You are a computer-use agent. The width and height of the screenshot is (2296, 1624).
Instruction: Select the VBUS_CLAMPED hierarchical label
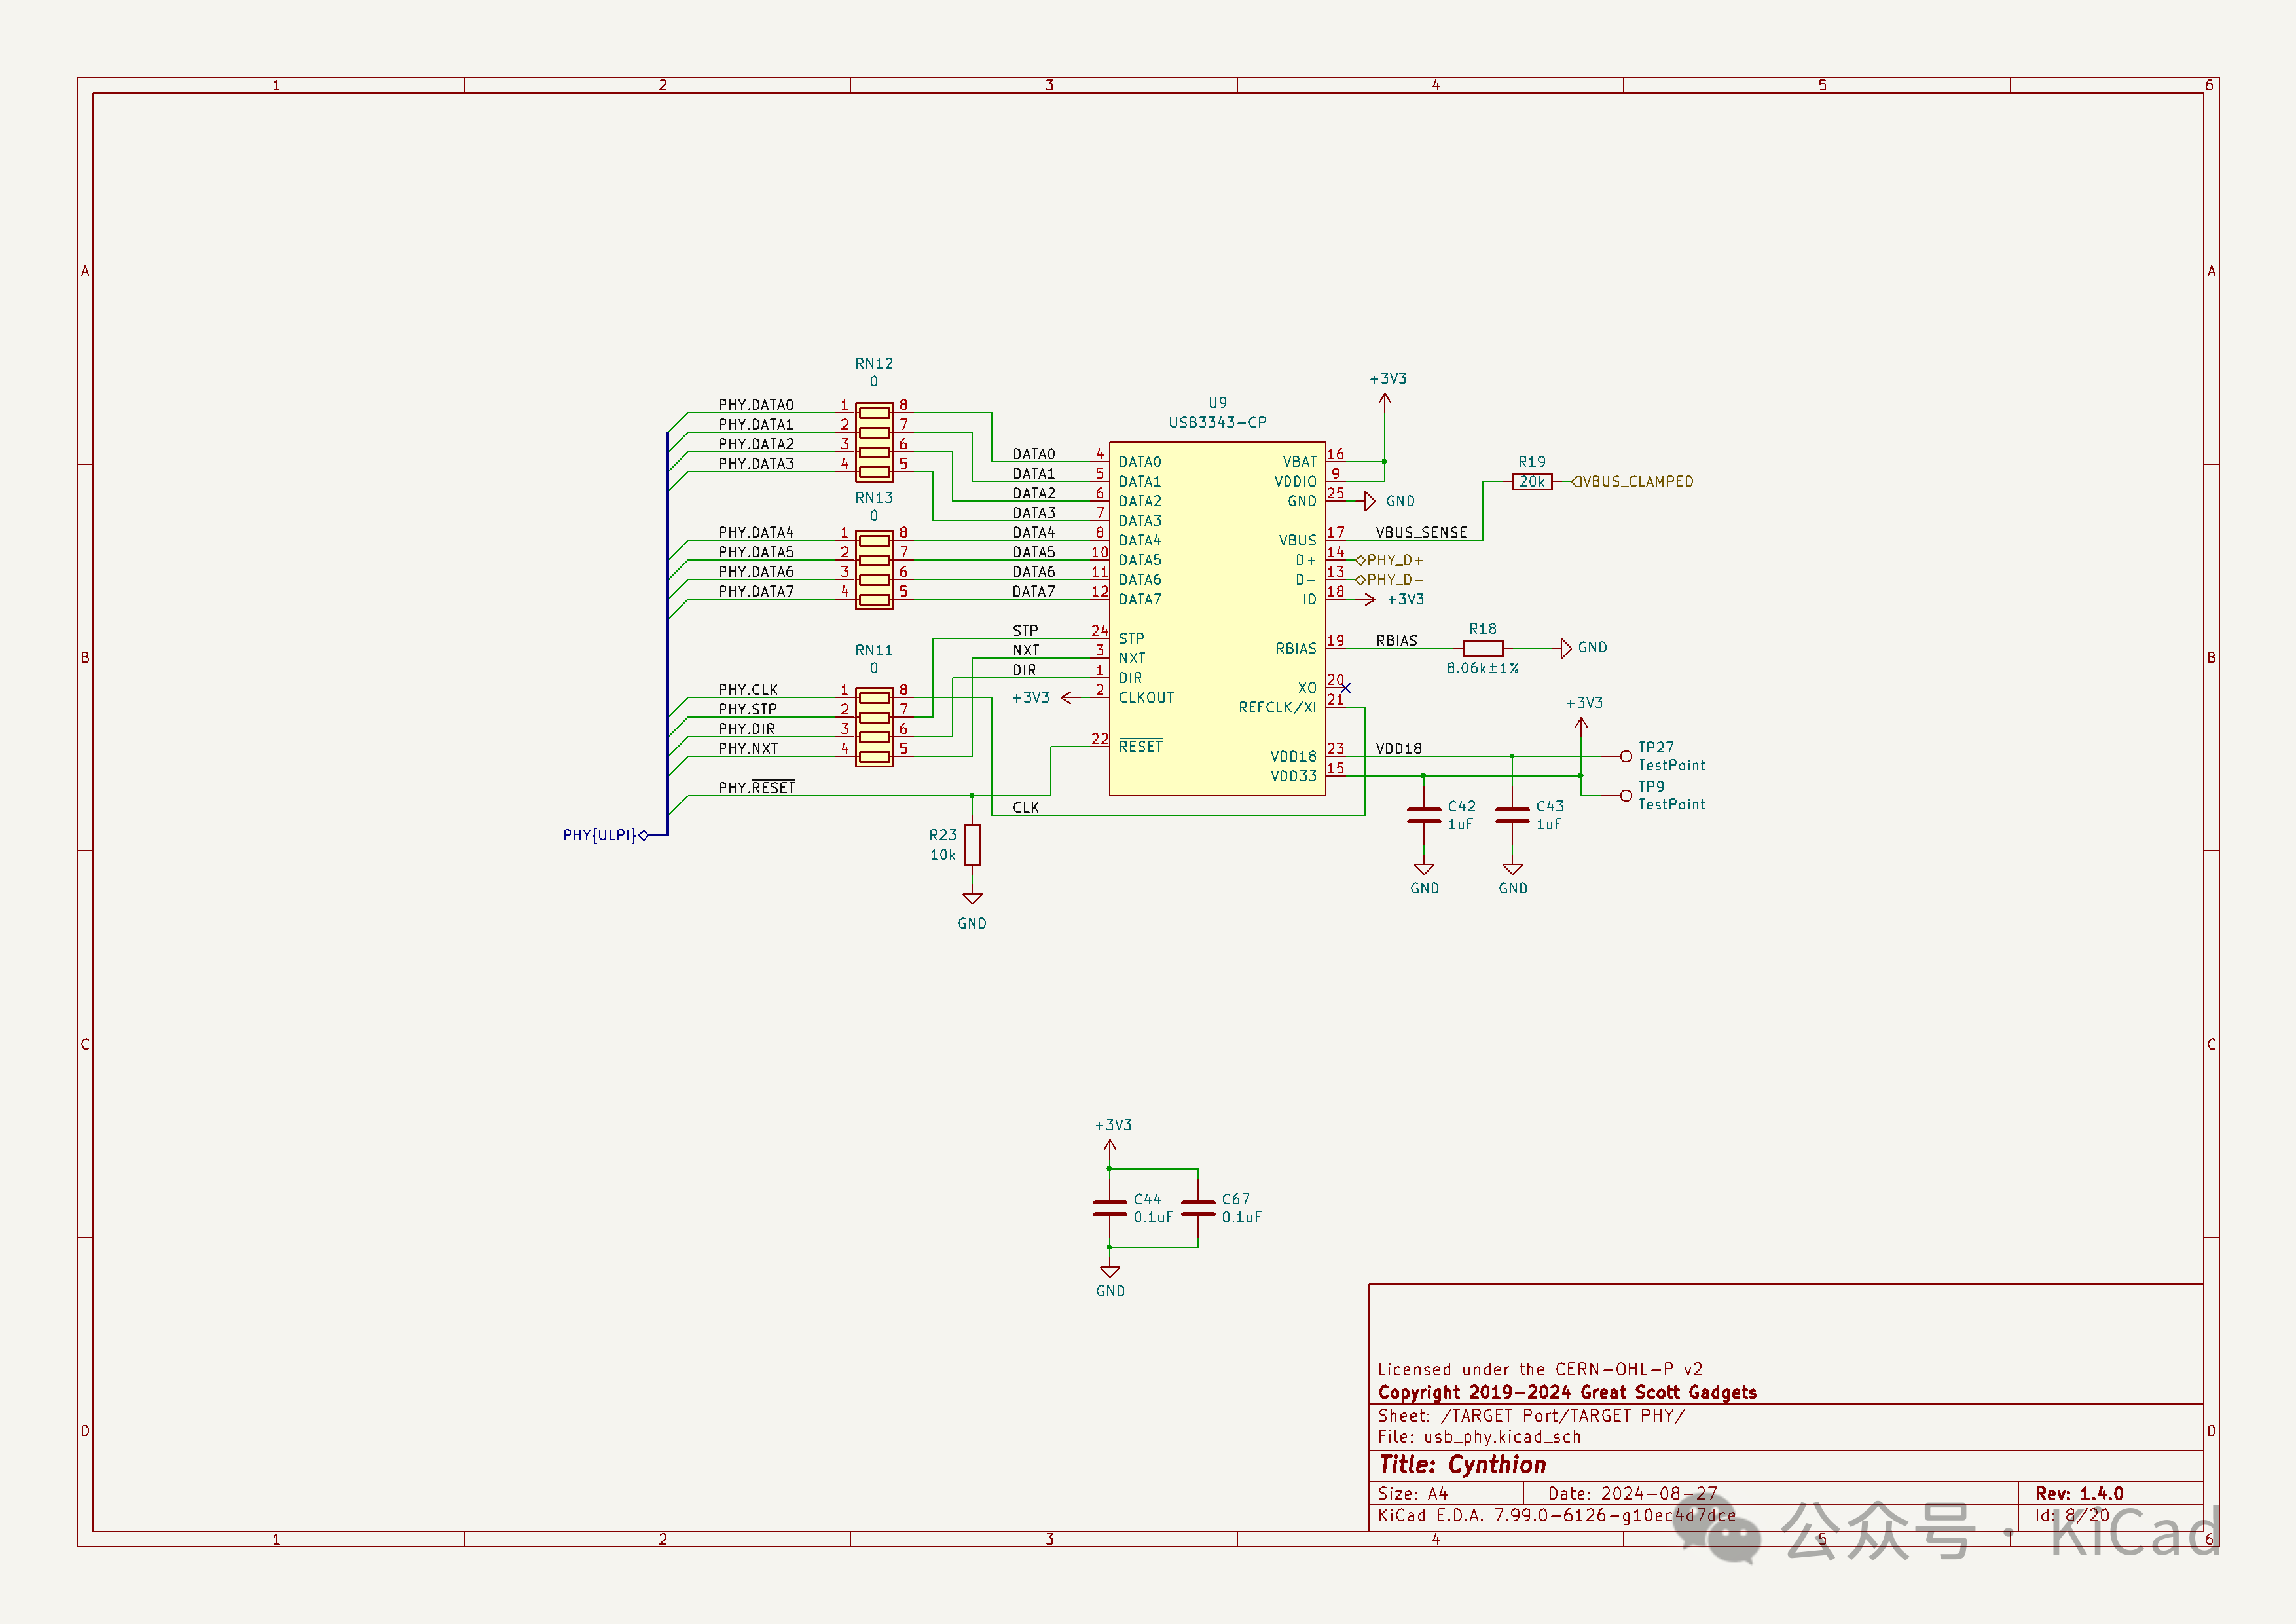point(1636,482)
